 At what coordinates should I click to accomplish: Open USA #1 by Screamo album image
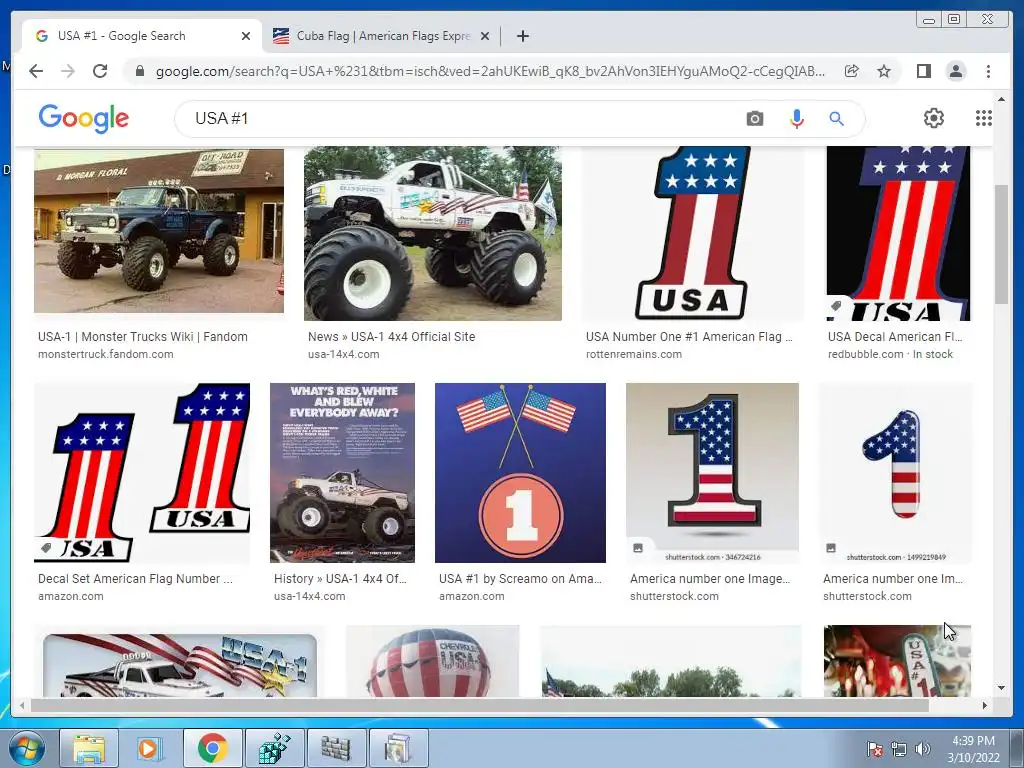point(520,473)
